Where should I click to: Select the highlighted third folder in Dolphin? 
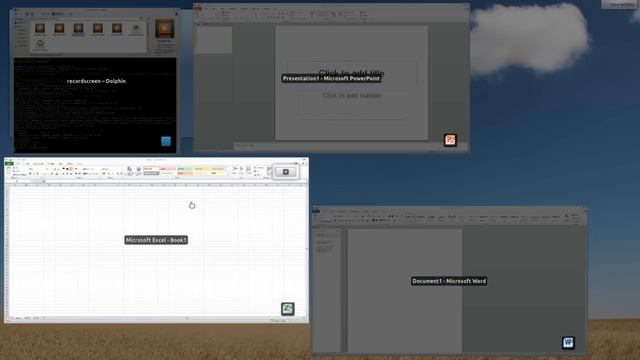(x=78, y=29)
